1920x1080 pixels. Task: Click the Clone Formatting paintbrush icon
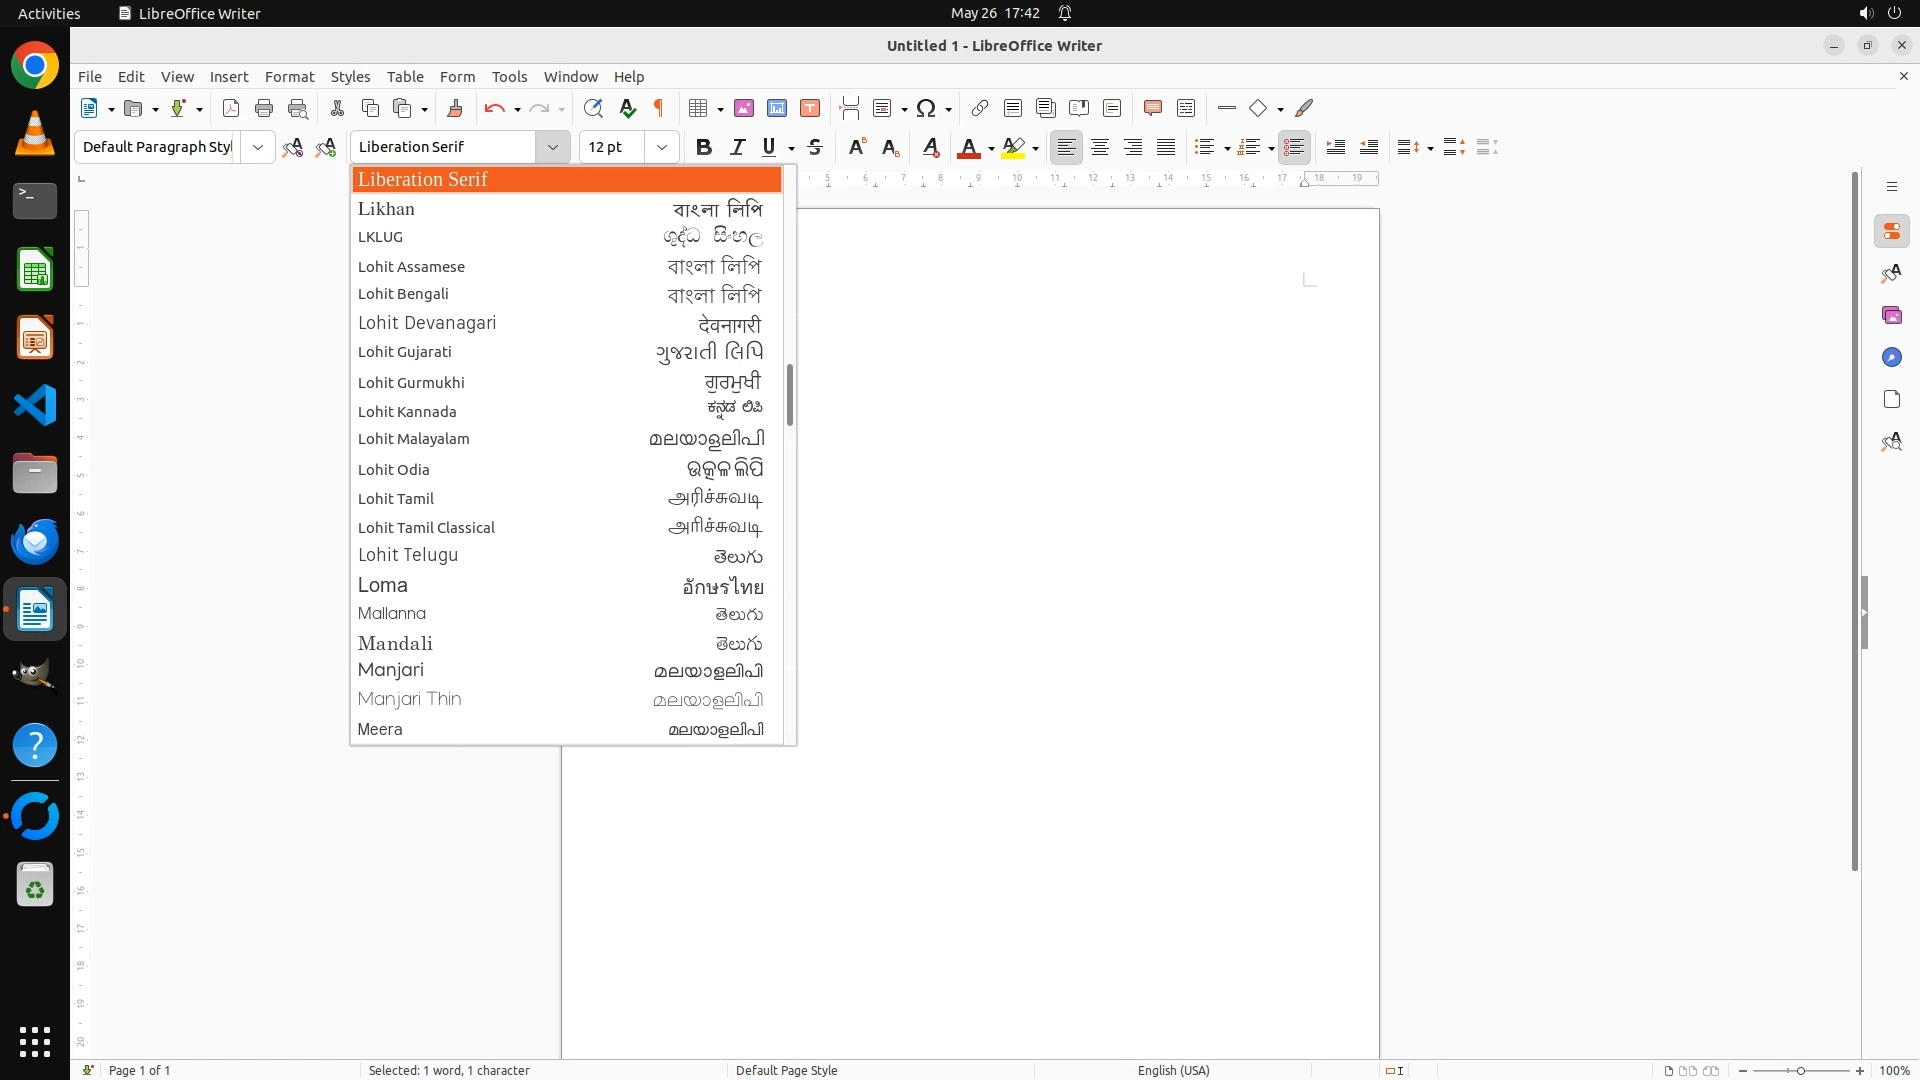tap(455, 108)
